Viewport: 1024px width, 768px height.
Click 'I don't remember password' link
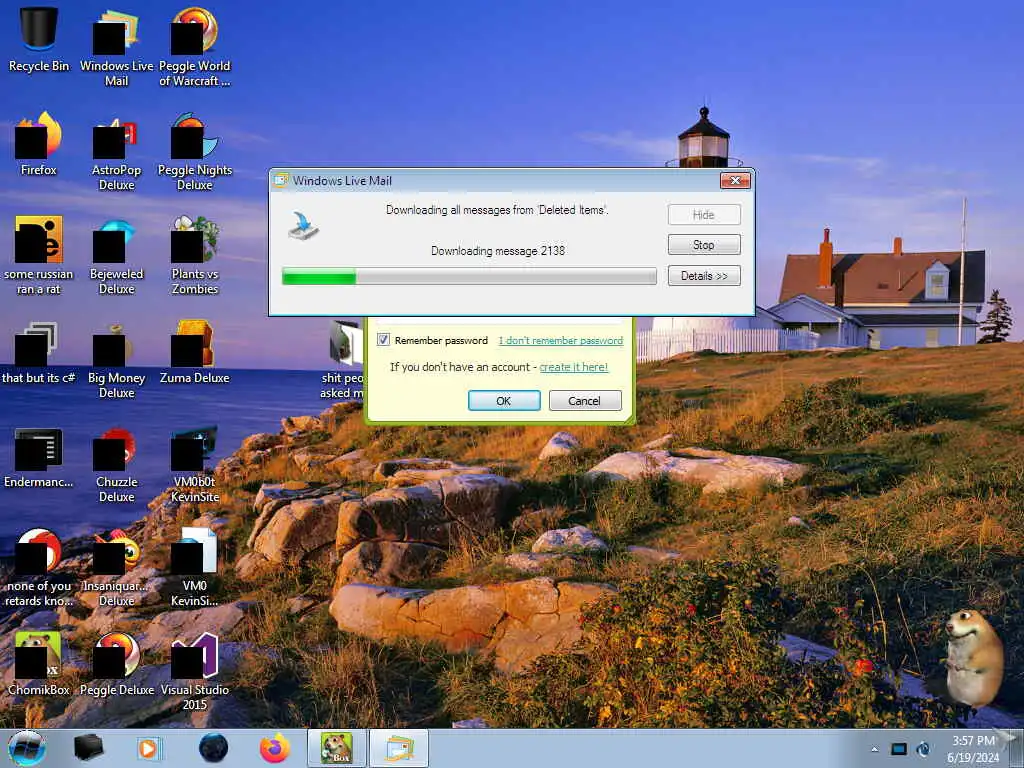[560, 340]
